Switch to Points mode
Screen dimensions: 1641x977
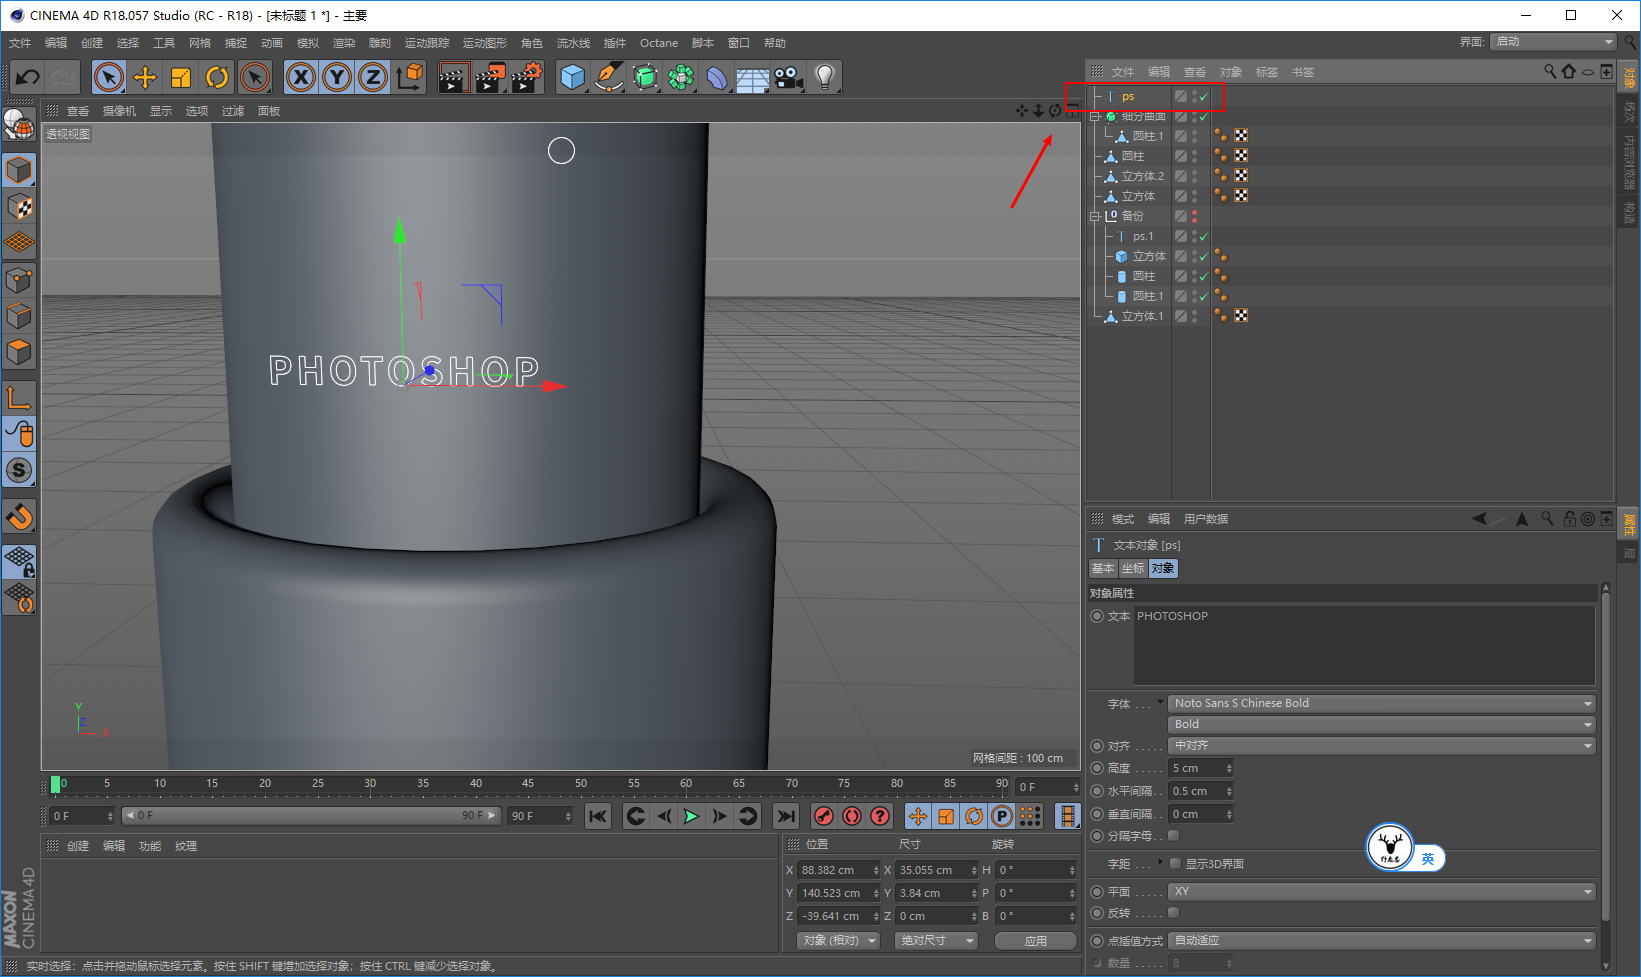point(19,281)
